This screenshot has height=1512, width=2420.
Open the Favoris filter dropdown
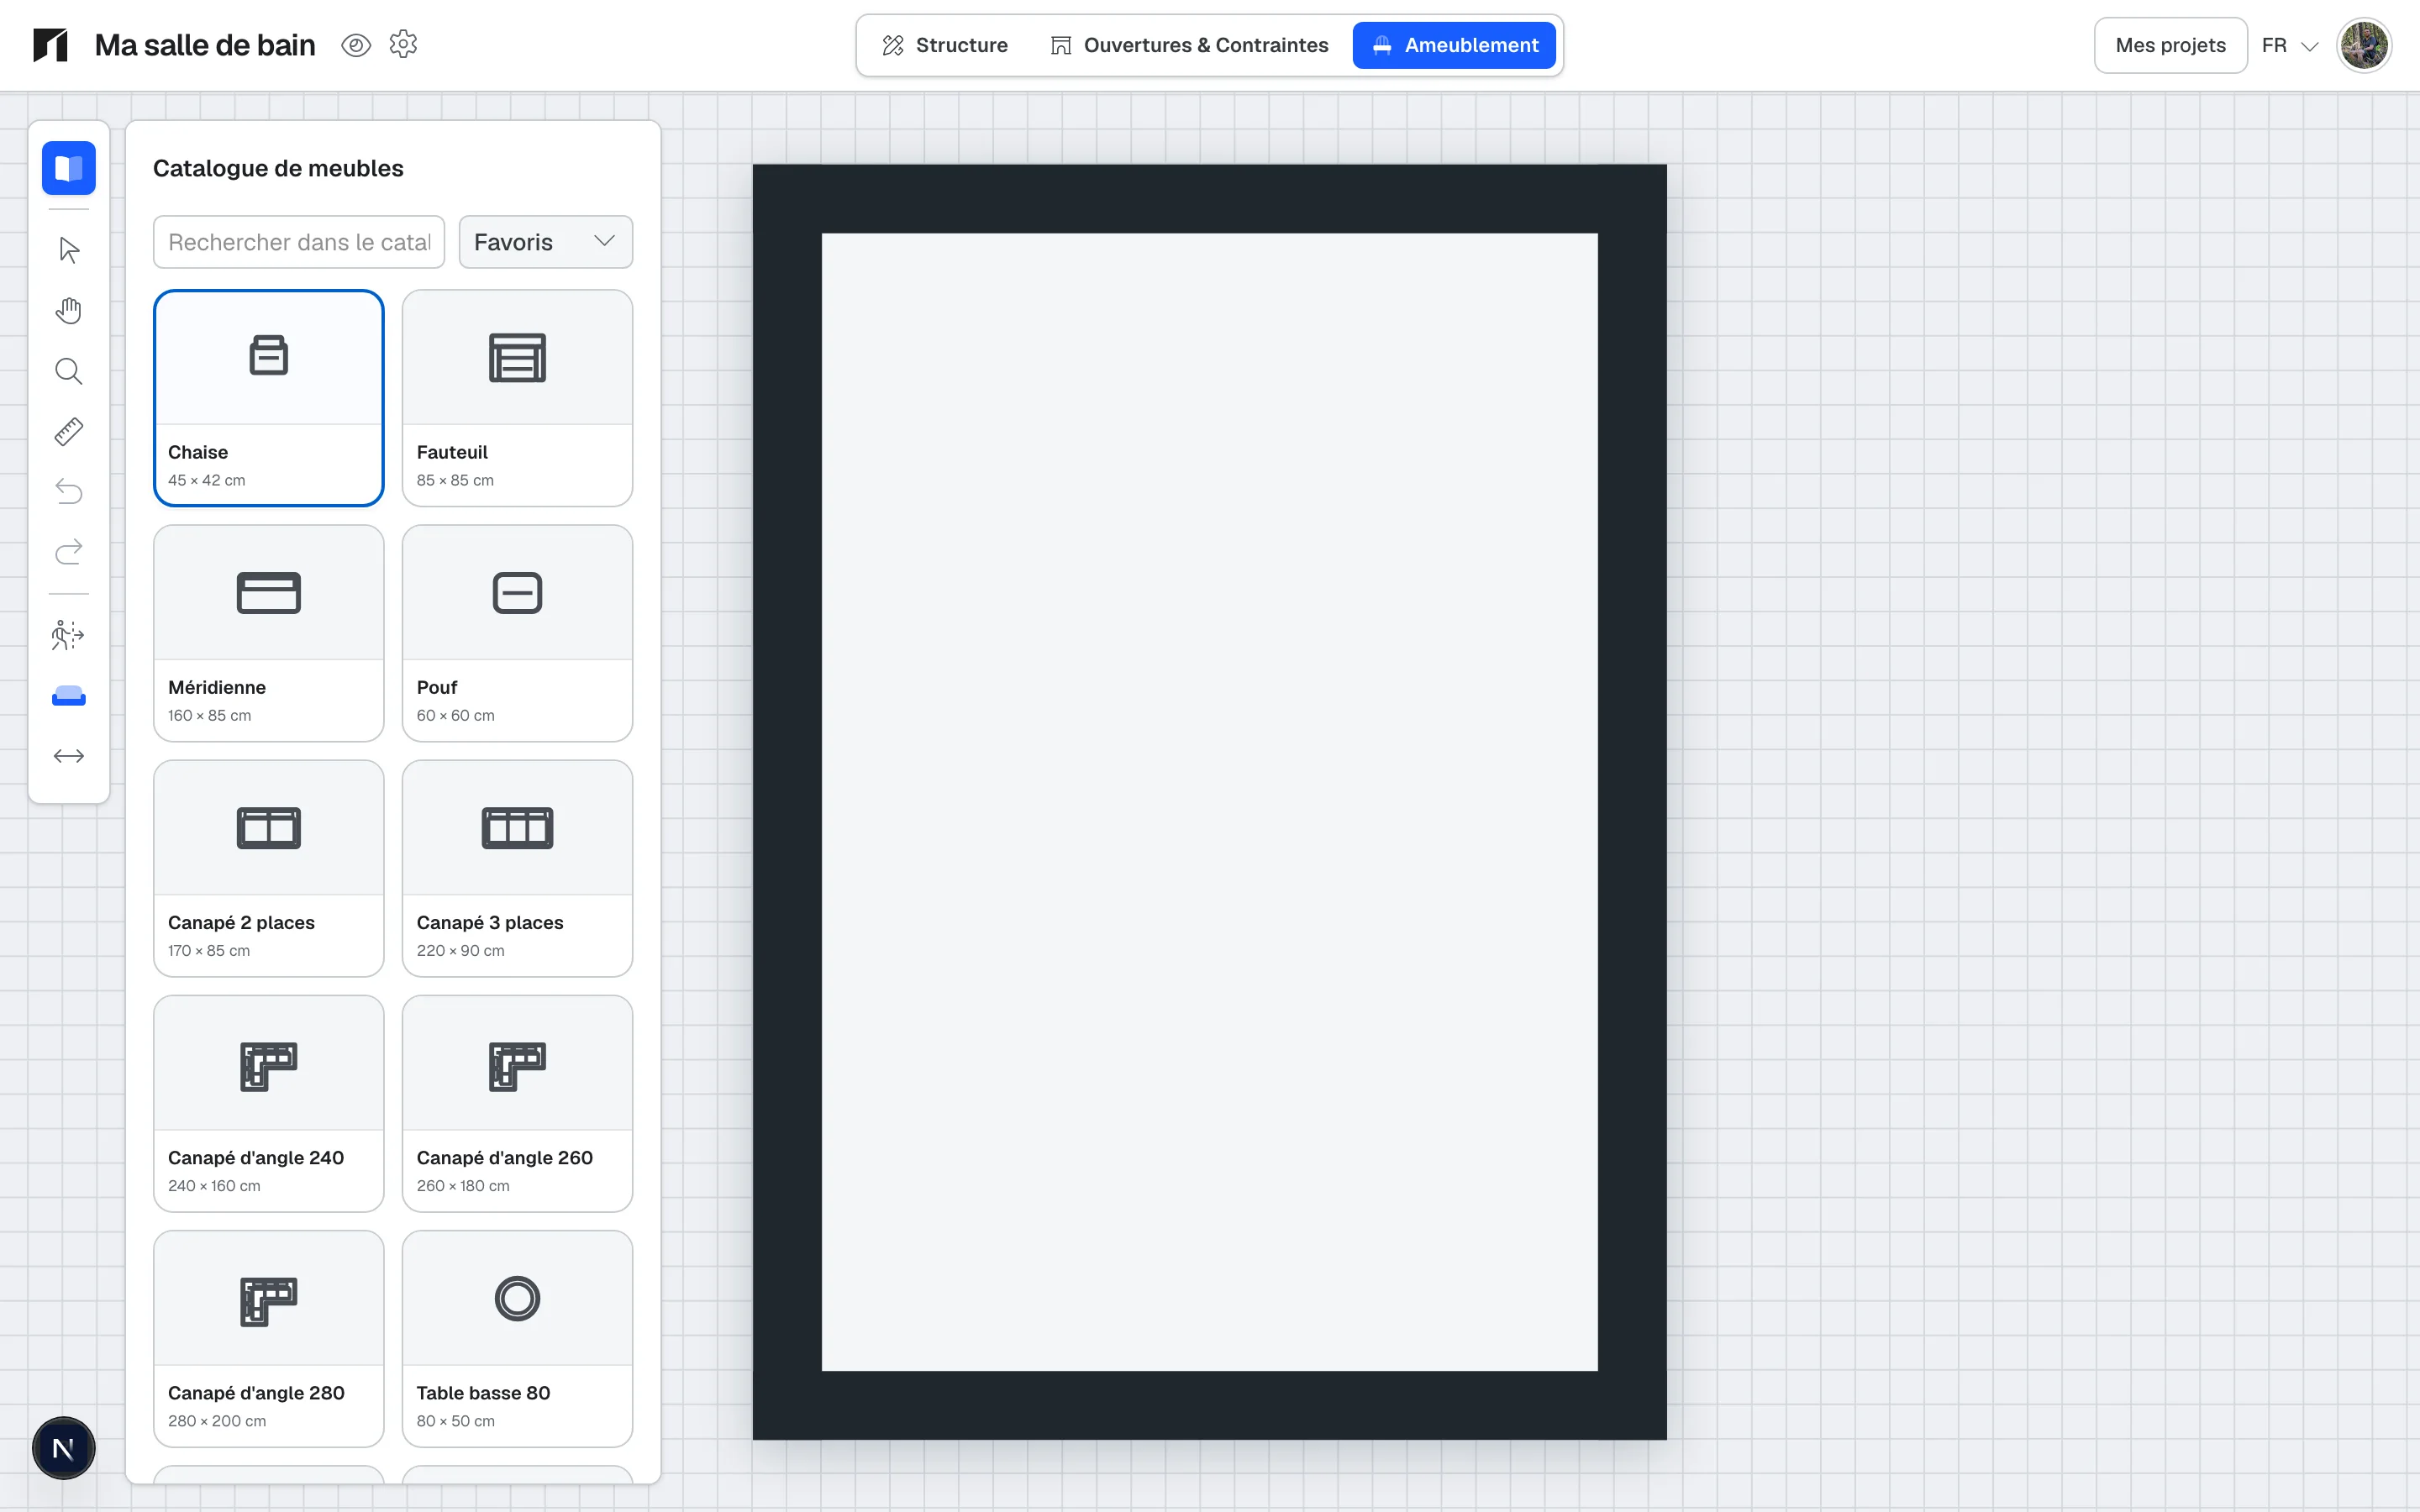[545, 242]
